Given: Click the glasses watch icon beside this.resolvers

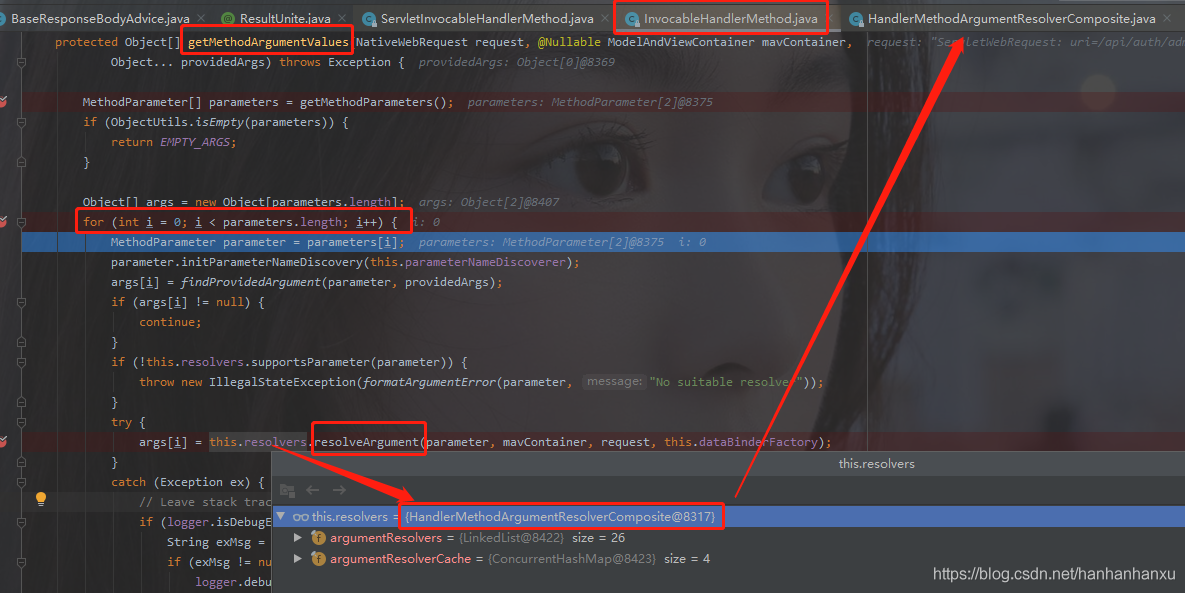Looking at the screenshot, I should click(300, 517).
